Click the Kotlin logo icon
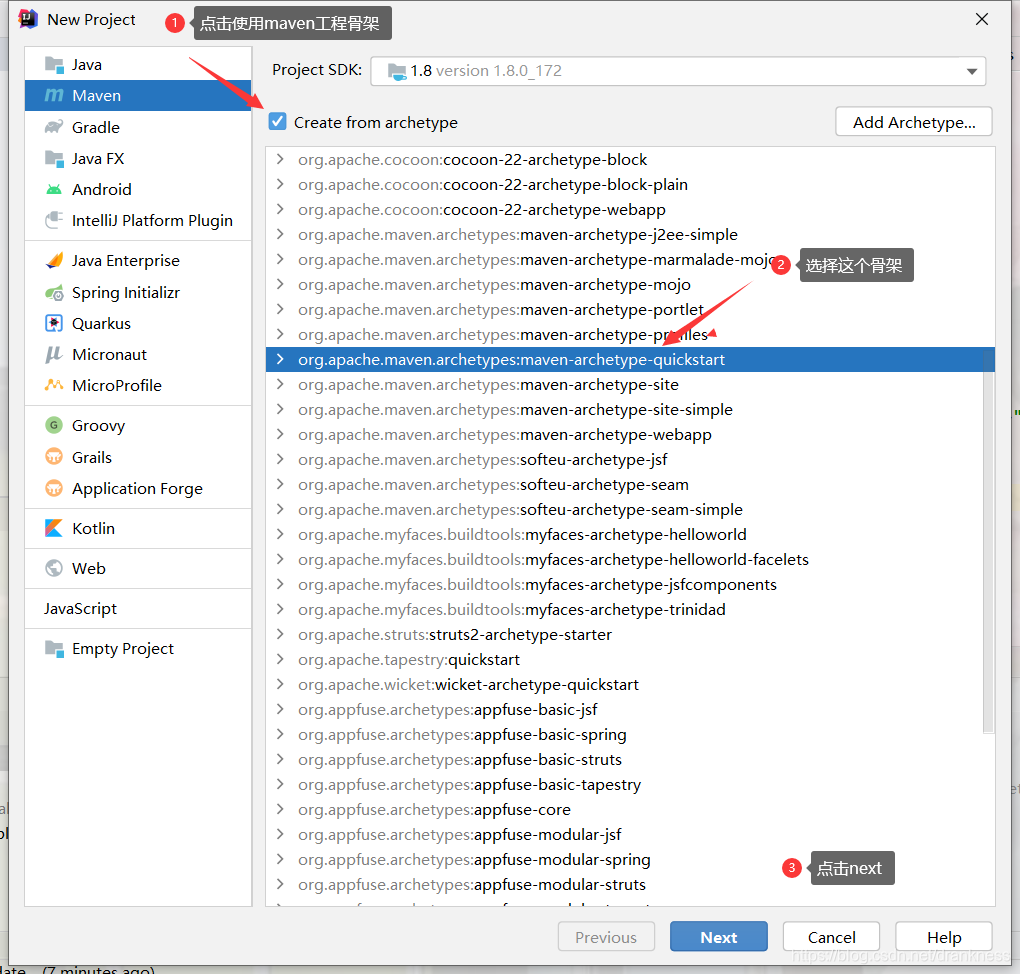Viewport: 1020px width, 974px height. coord(54,528)
